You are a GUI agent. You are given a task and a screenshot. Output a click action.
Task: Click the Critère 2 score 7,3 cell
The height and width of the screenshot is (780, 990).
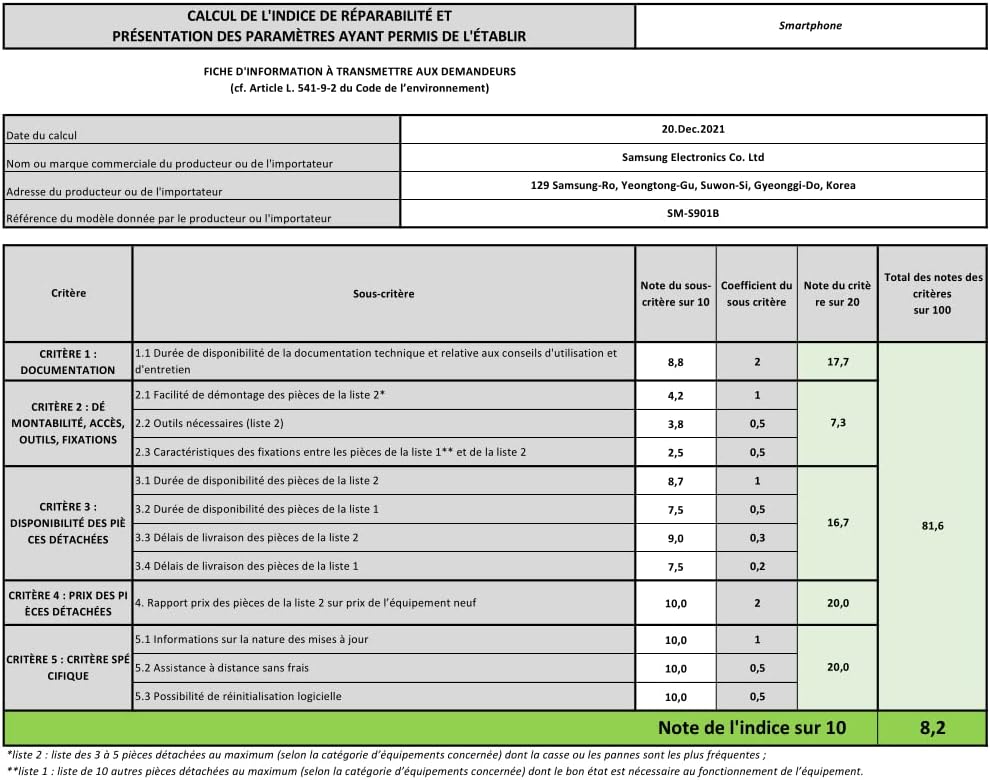click(838, 423)
